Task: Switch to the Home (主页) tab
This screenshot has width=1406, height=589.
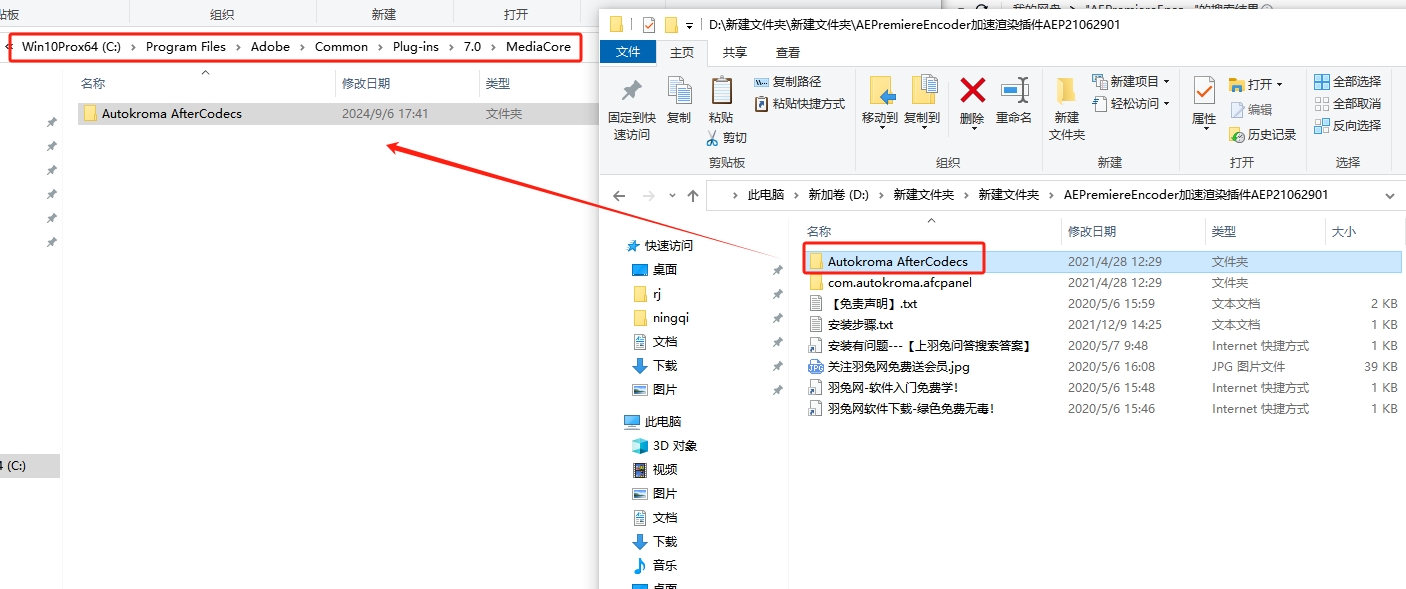Action: [x=682, y=53]
